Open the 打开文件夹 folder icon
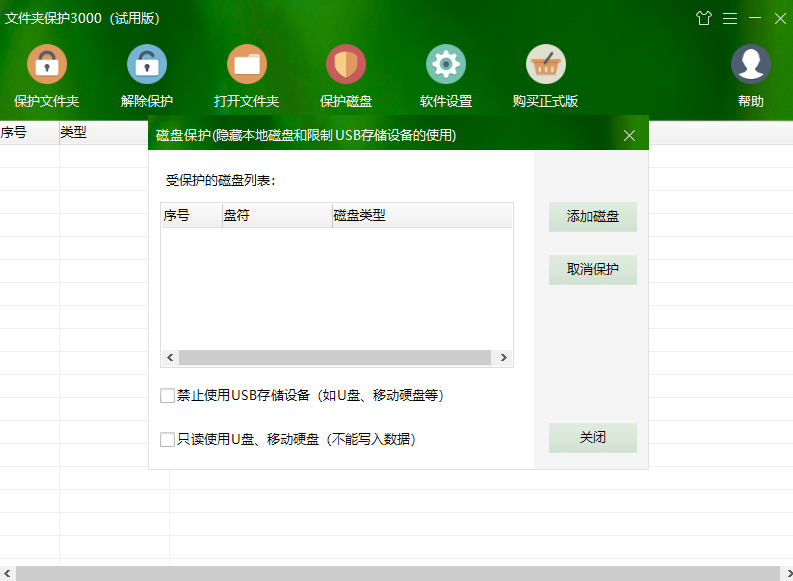This screenshot has height=581, width=793. coord(246,65)
